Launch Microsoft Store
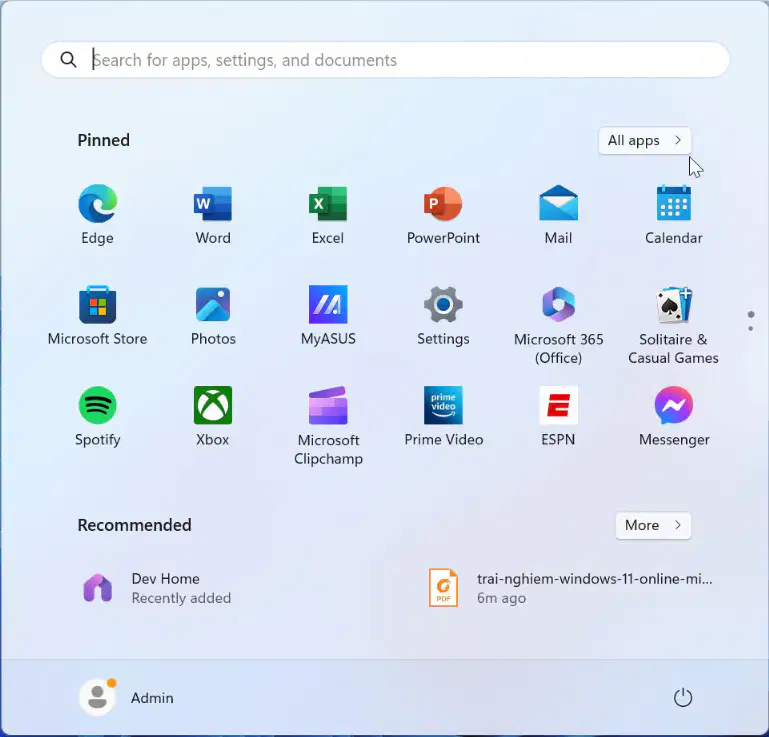 coord(98,316)
